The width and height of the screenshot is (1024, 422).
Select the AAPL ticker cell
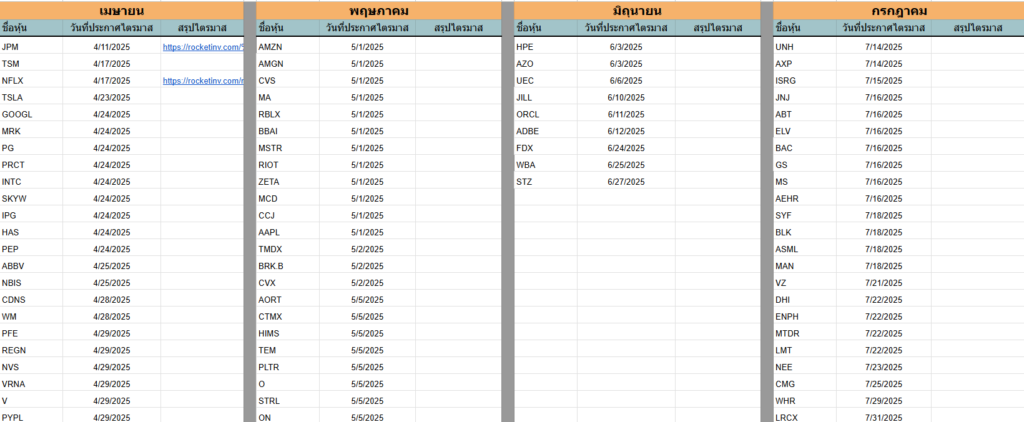(x=288, y=233)
